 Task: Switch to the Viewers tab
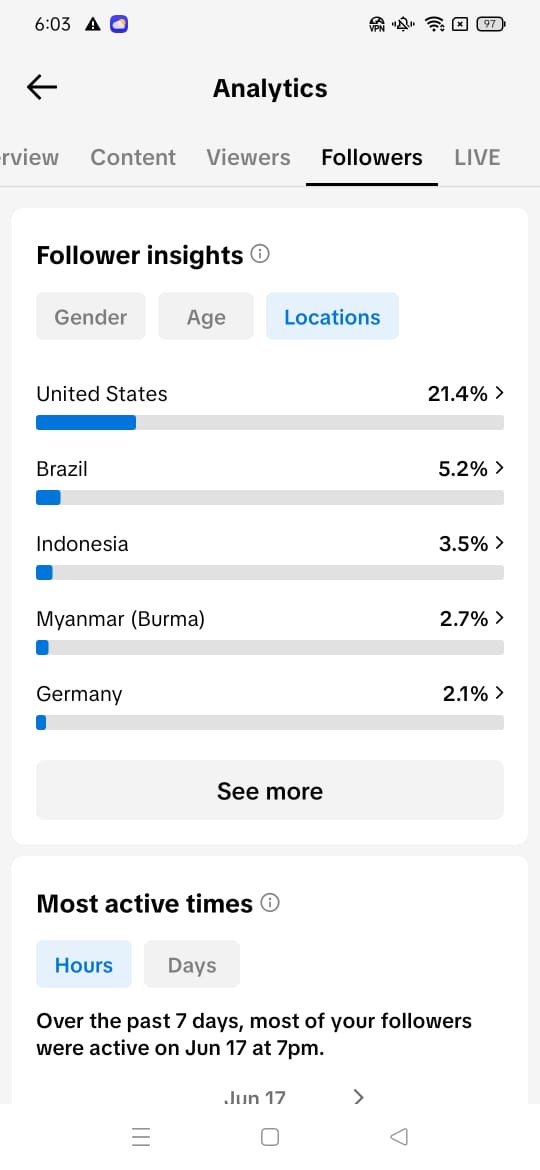click(x=248, y=157)
